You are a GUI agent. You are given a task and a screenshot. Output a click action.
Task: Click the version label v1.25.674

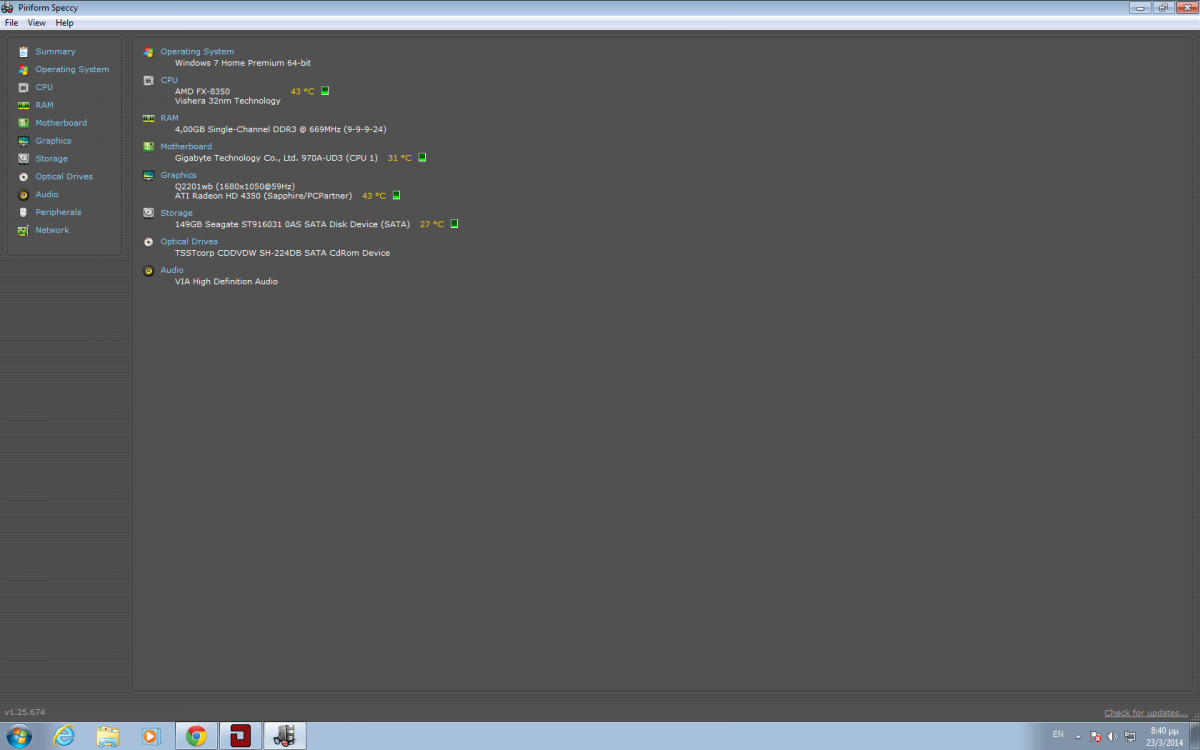click(x=25, y=712)
